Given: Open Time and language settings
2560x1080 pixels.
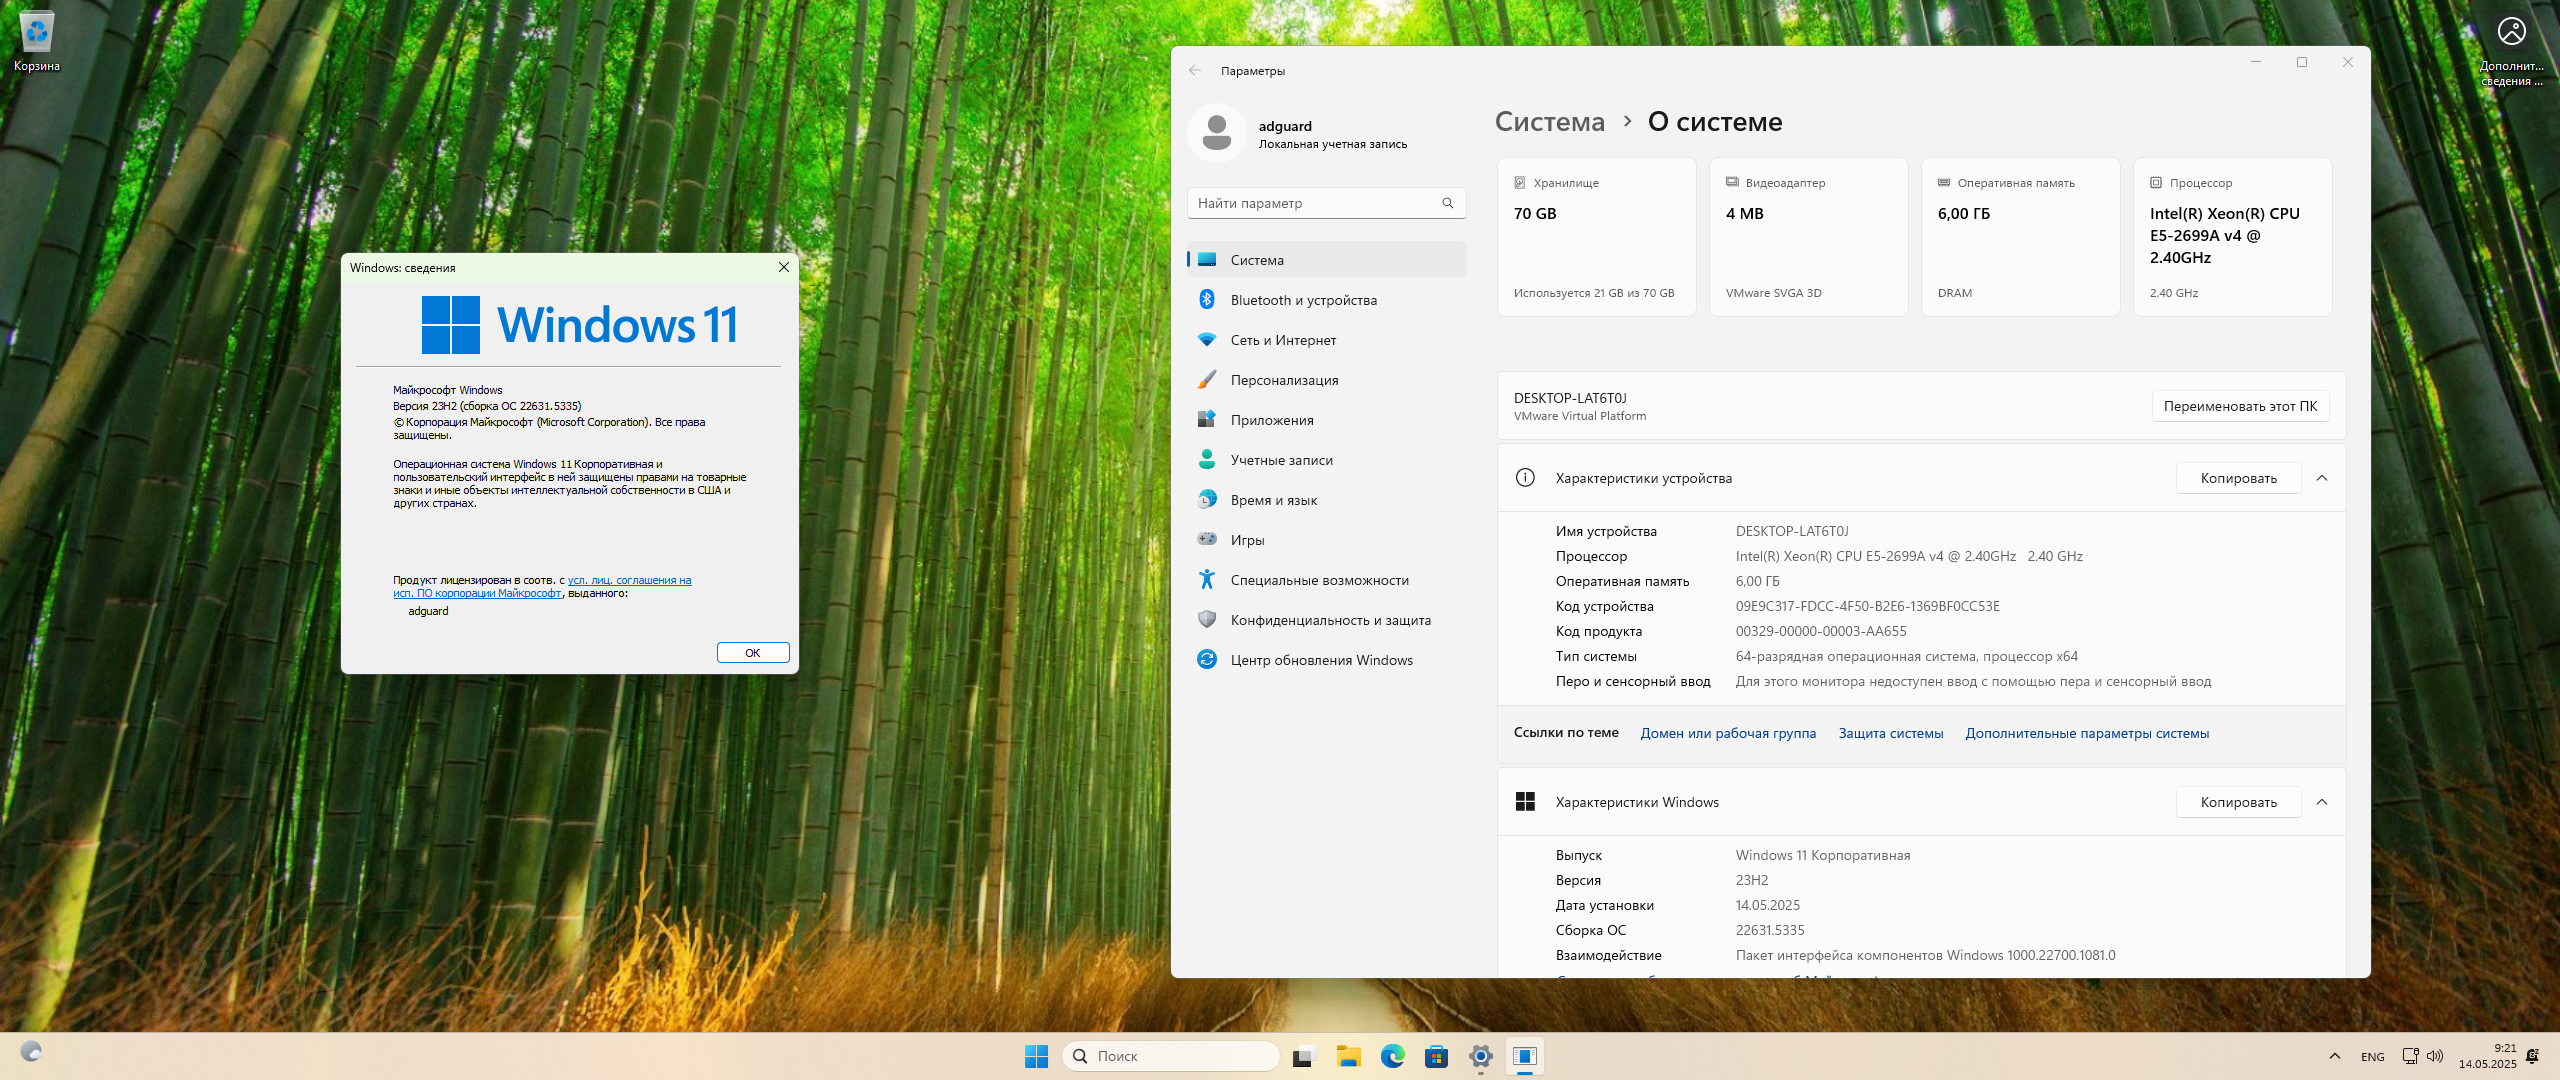Looking at the screenshot, I should point(1326,500).
